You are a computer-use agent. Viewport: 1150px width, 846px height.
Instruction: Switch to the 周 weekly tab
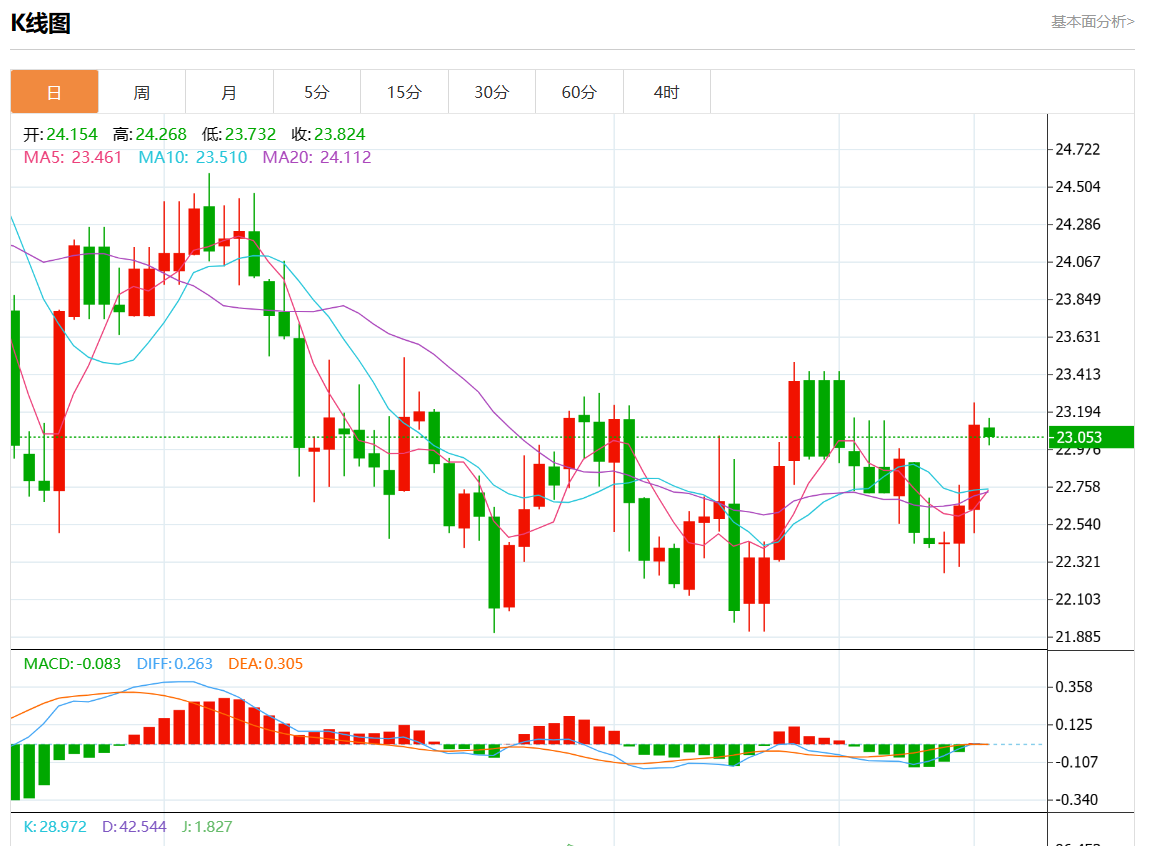coord(142,92)
